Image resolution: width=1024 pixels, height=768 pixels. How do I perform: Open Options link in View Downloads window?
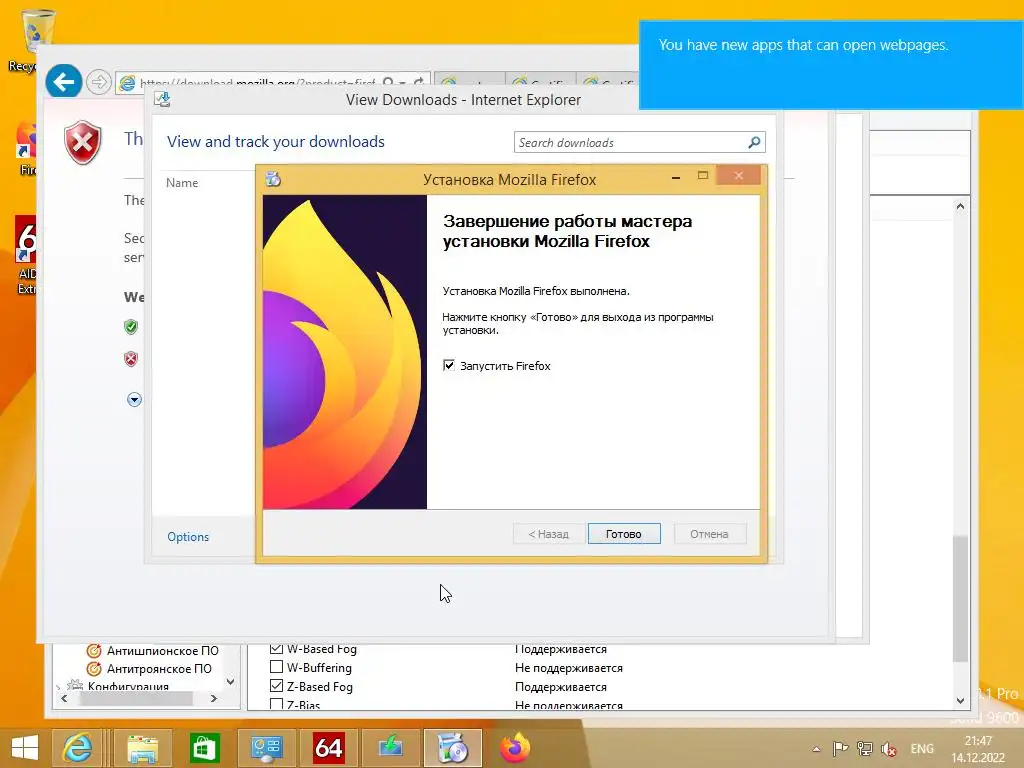[x=188, y=537]
